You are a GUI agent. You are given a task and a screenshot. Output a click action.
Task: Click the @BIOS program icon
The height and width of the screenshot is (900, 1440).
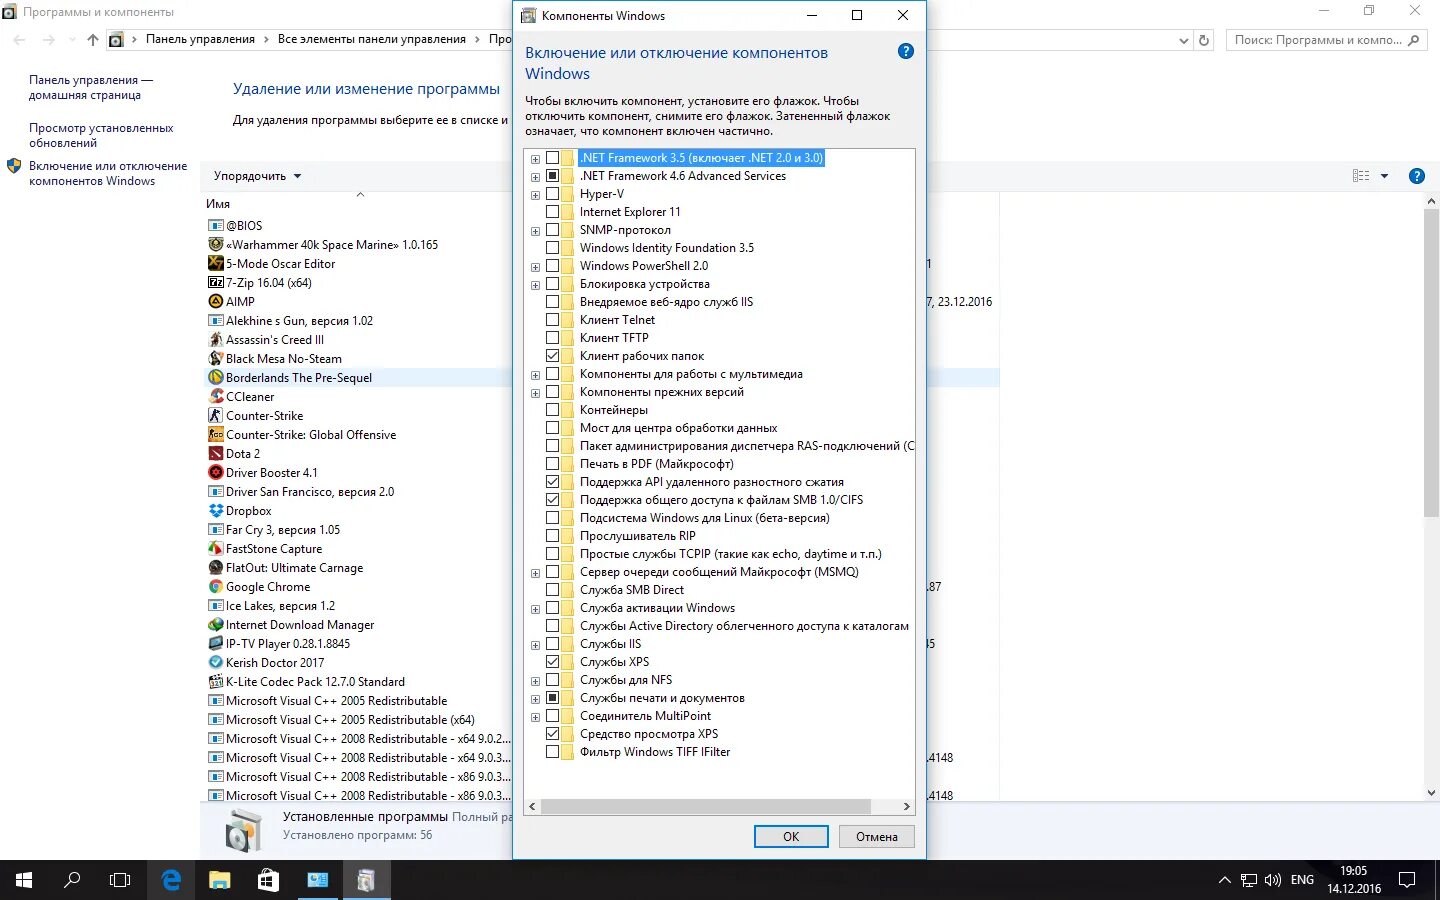(x=215, y=226)
